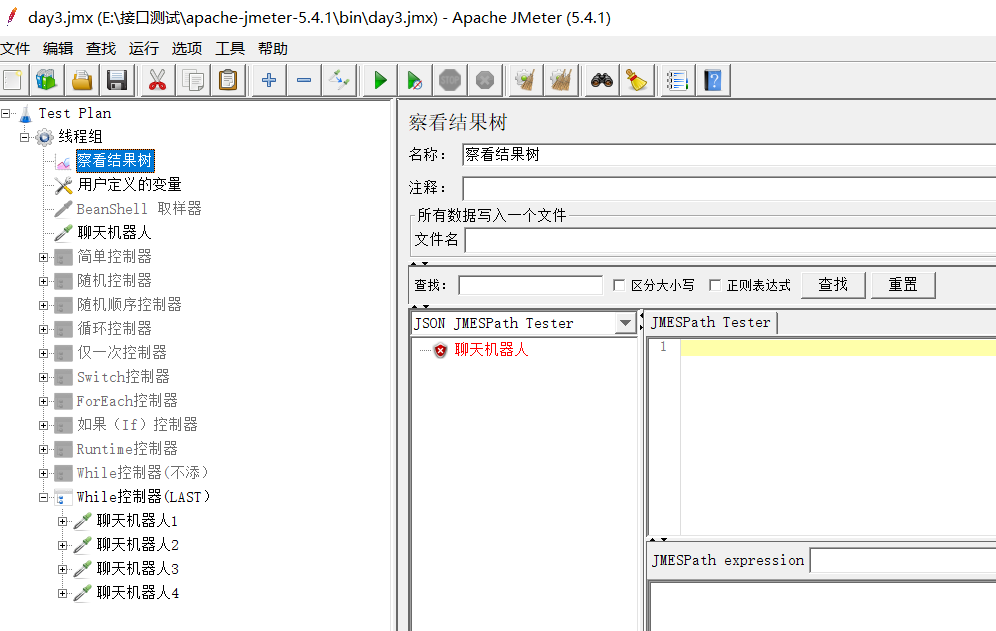
Task: Expand the 随机控制器 node
Action: point(43,282)
